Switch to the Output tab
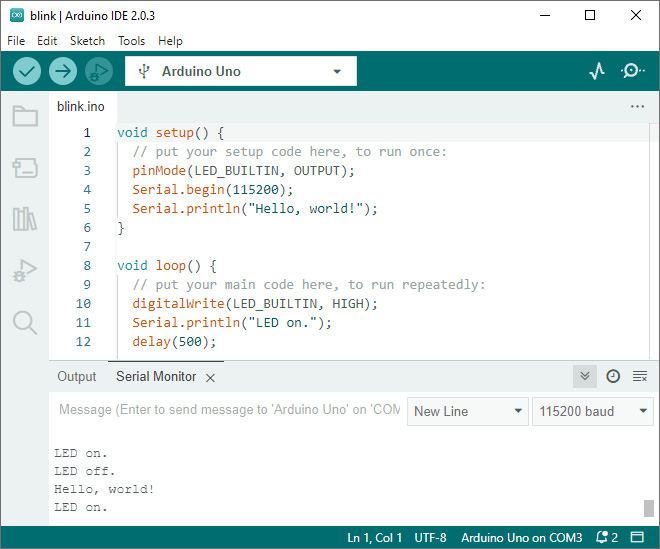This screenshot has height=549, width=660. tap(77, 376)
